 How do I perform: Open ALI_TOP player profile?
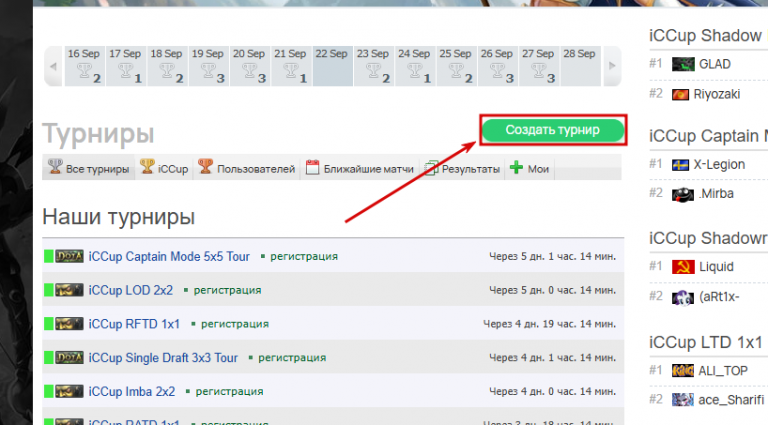(x=723, y=371)
